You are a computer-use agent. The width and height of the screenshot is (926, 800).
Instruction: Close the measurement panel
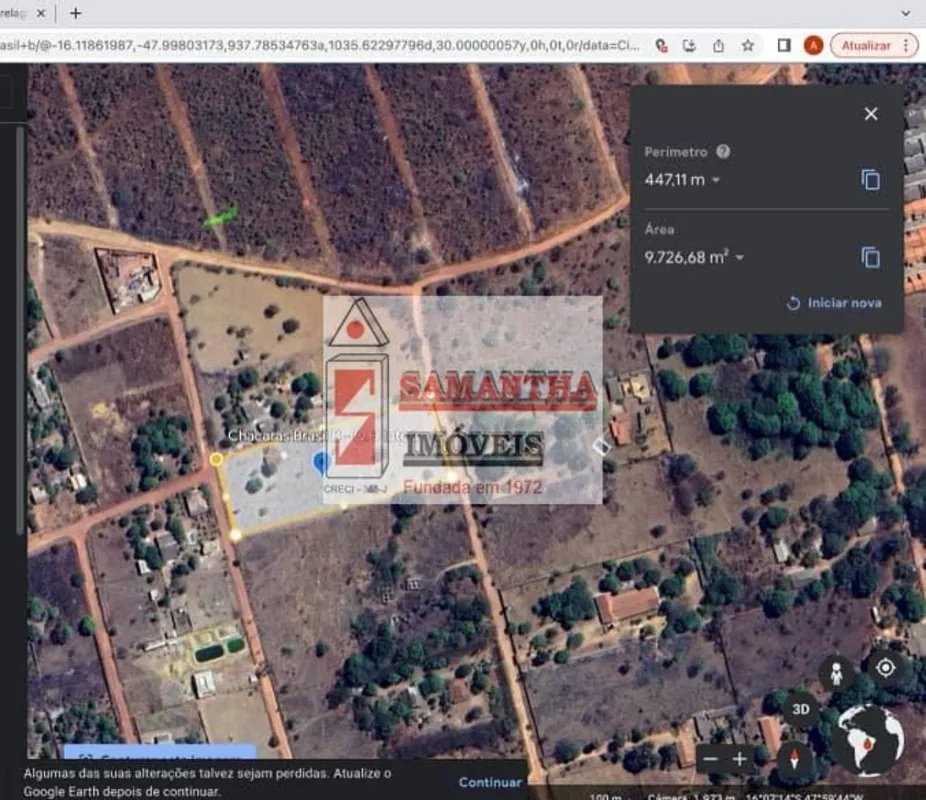pos(870,114)
